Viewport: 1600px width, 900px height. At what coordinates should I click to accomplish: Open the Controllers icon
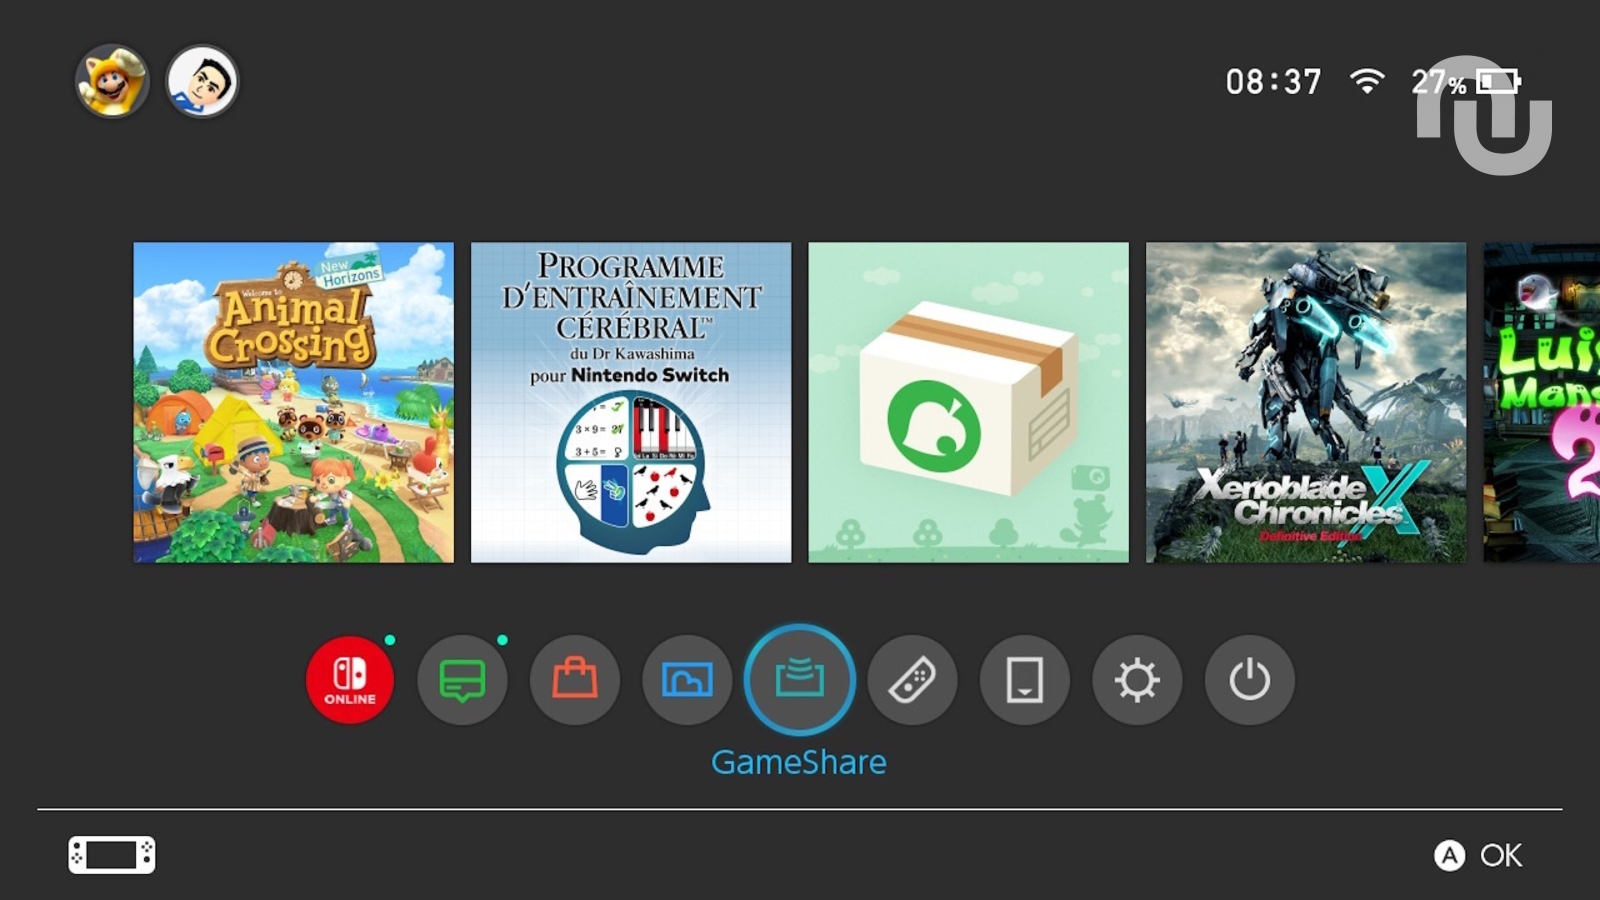(x=912, y=680)
